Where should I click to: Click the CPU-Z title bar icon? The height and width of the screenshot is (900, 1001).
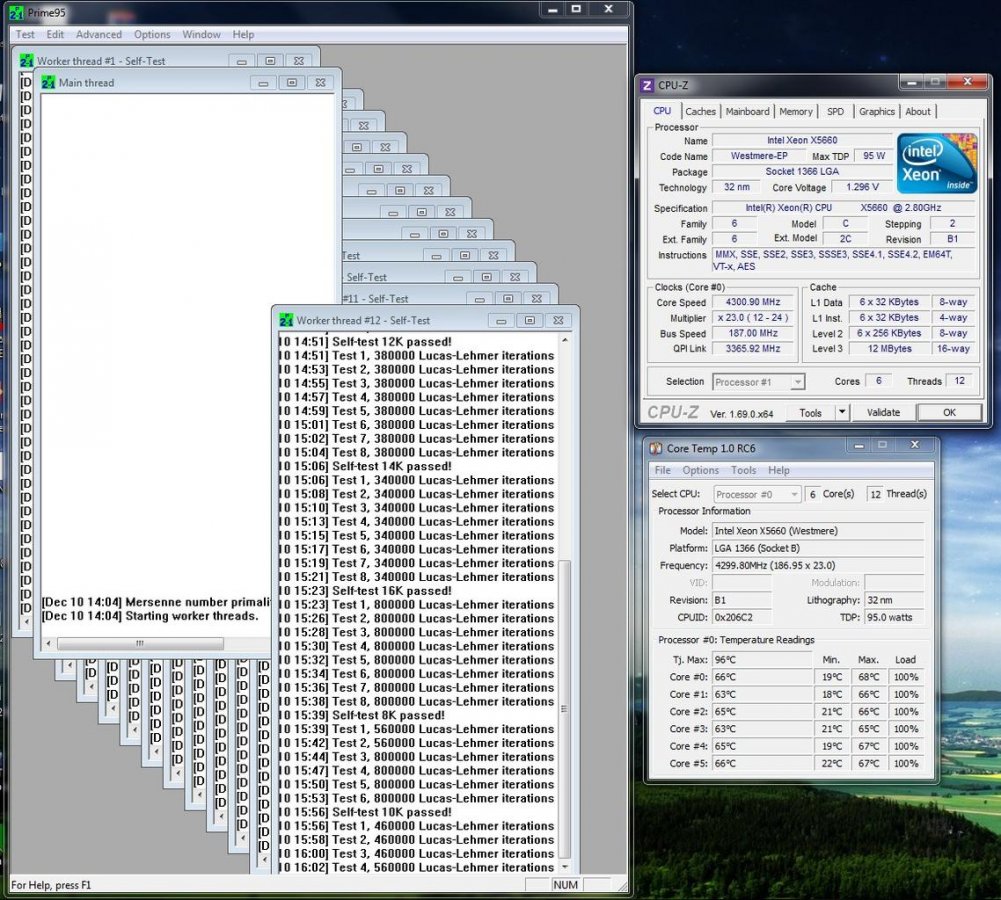coord(647,86)
